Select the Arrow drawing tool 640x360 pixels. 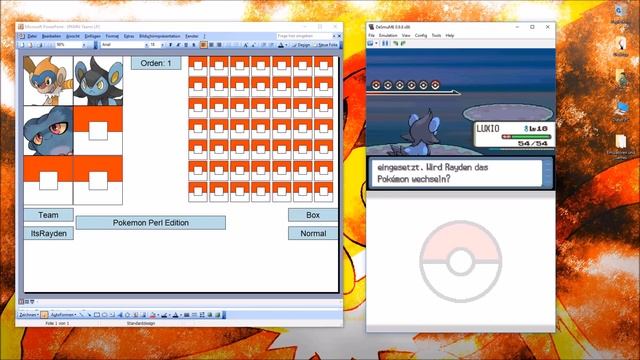89,315
